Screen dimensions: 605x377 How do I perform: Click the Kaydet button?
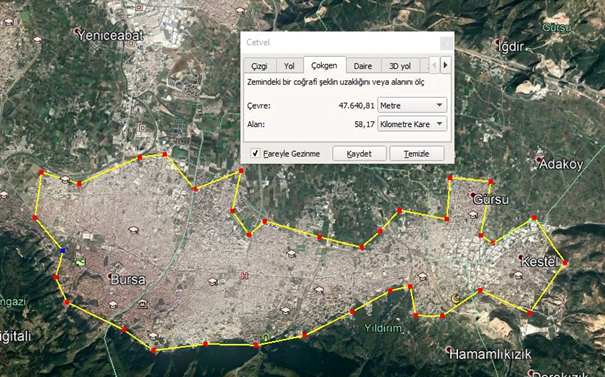point(359,154)
